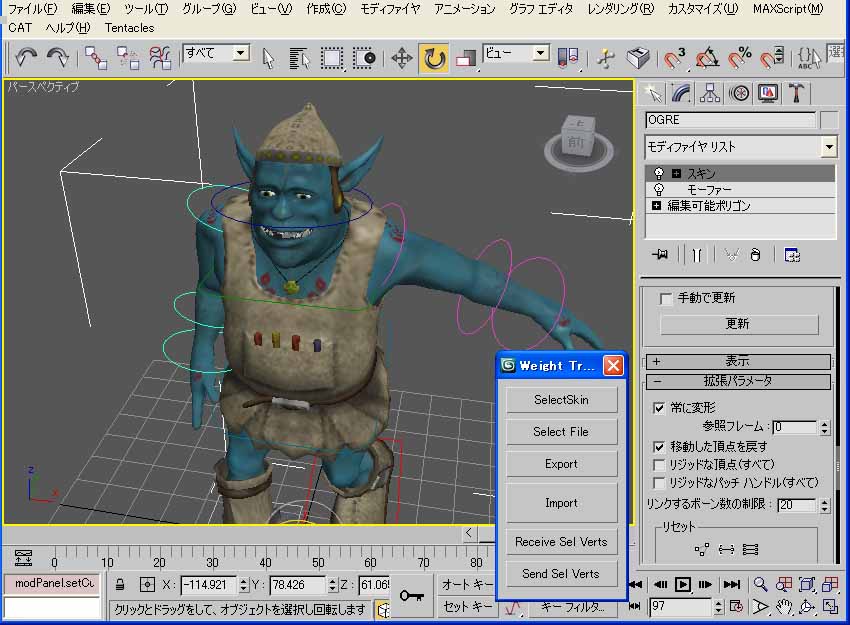Image resolution: width=850 pixels, height=625 pixels.
Task: Open ビュー reference coordinate dropdown
Action: [540, 53]
